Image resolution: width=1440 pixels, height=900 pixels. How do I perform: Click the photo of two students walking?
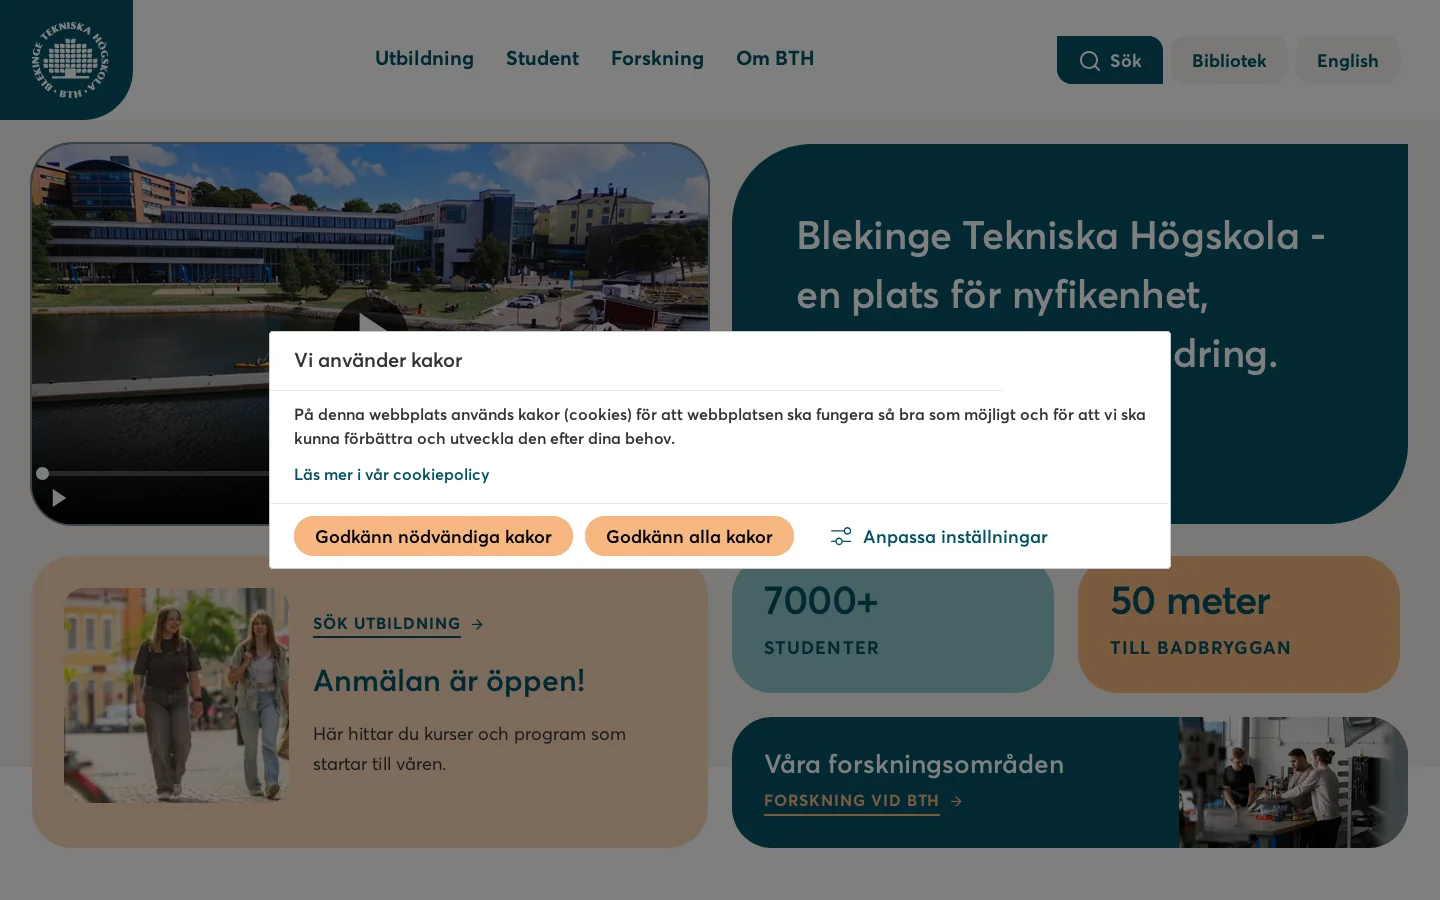point(177,695)
